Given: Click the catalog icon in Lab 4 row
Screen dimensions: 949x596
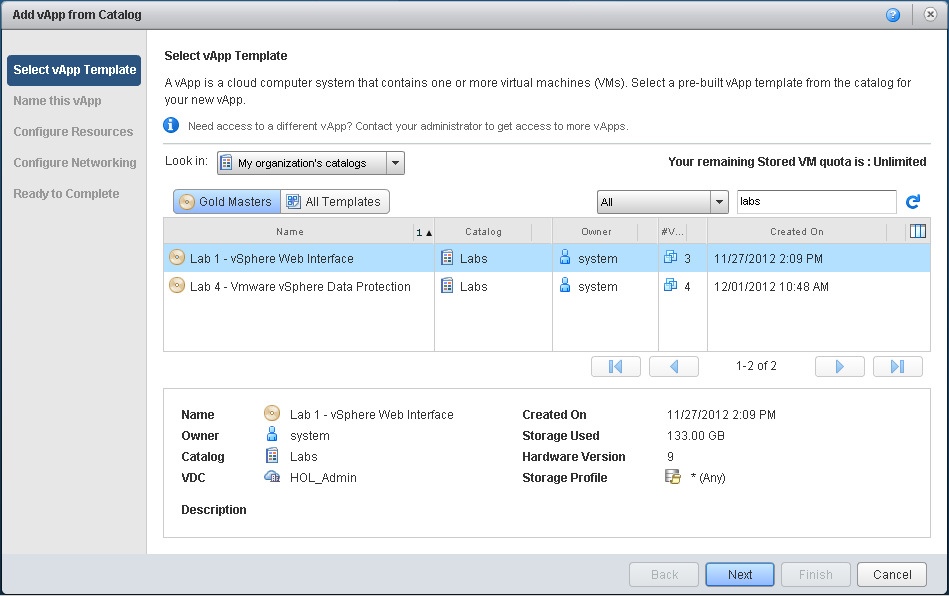Looking at the screenshot, I should pyautogui.click(x=447, y=286).
